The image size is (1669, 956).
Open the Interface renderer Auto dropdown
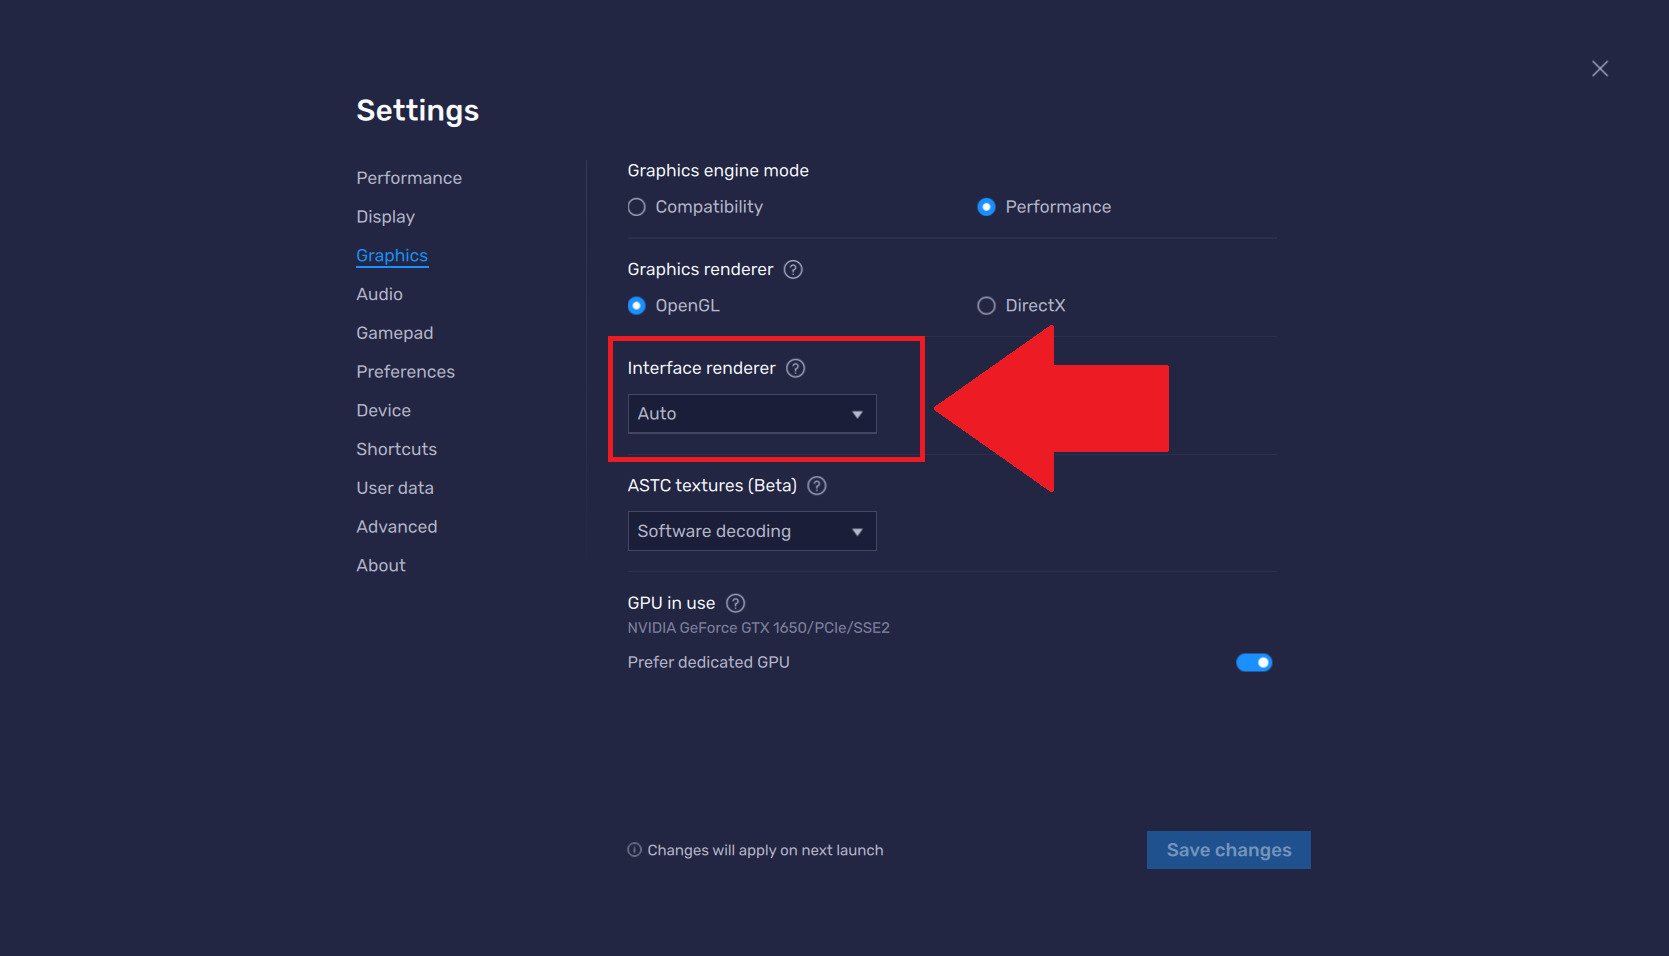752,414
